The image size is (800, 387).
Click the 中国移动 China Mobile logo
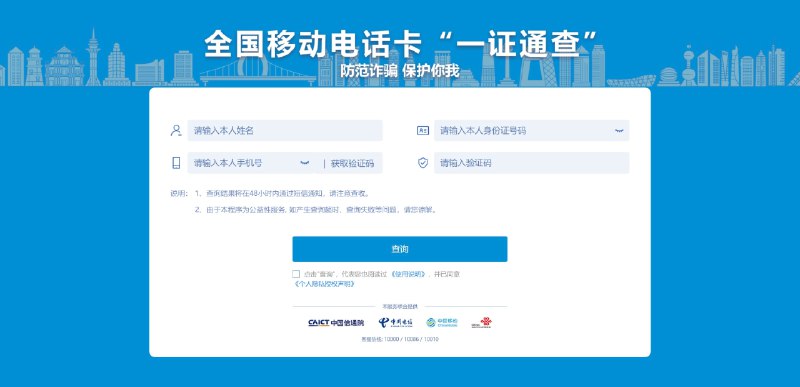[442, 322]
